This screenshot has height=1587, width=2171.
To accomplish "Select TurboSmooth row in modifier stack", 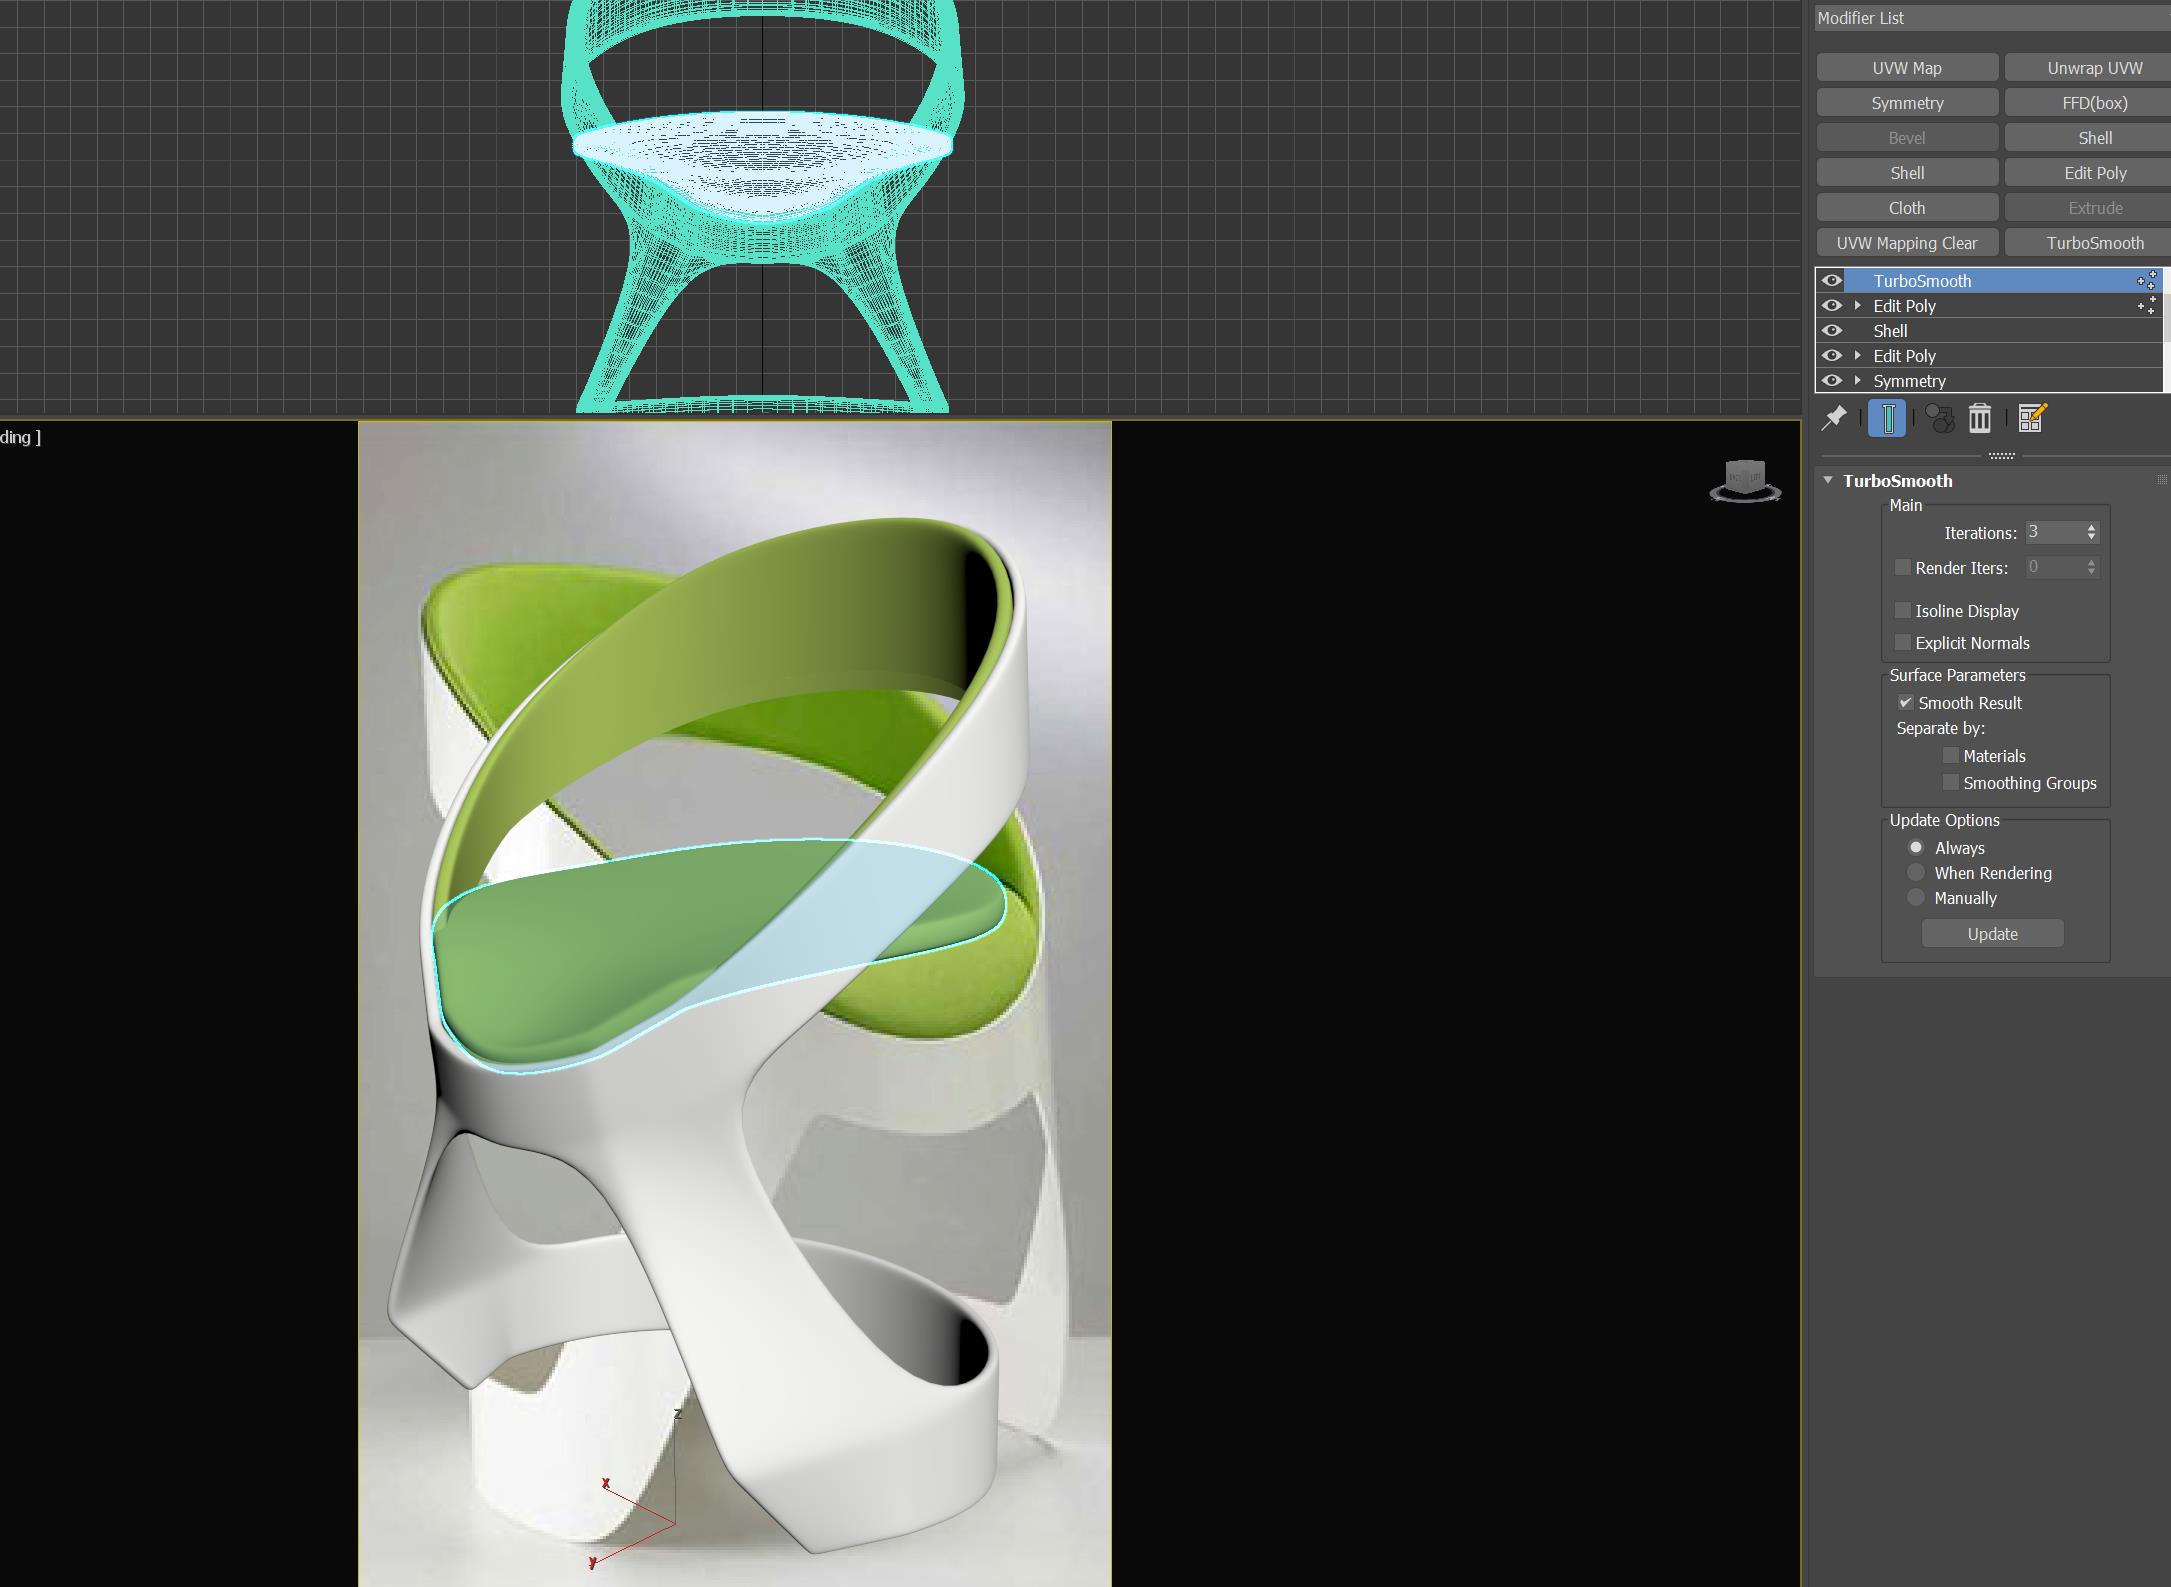I will (1988, 281).
